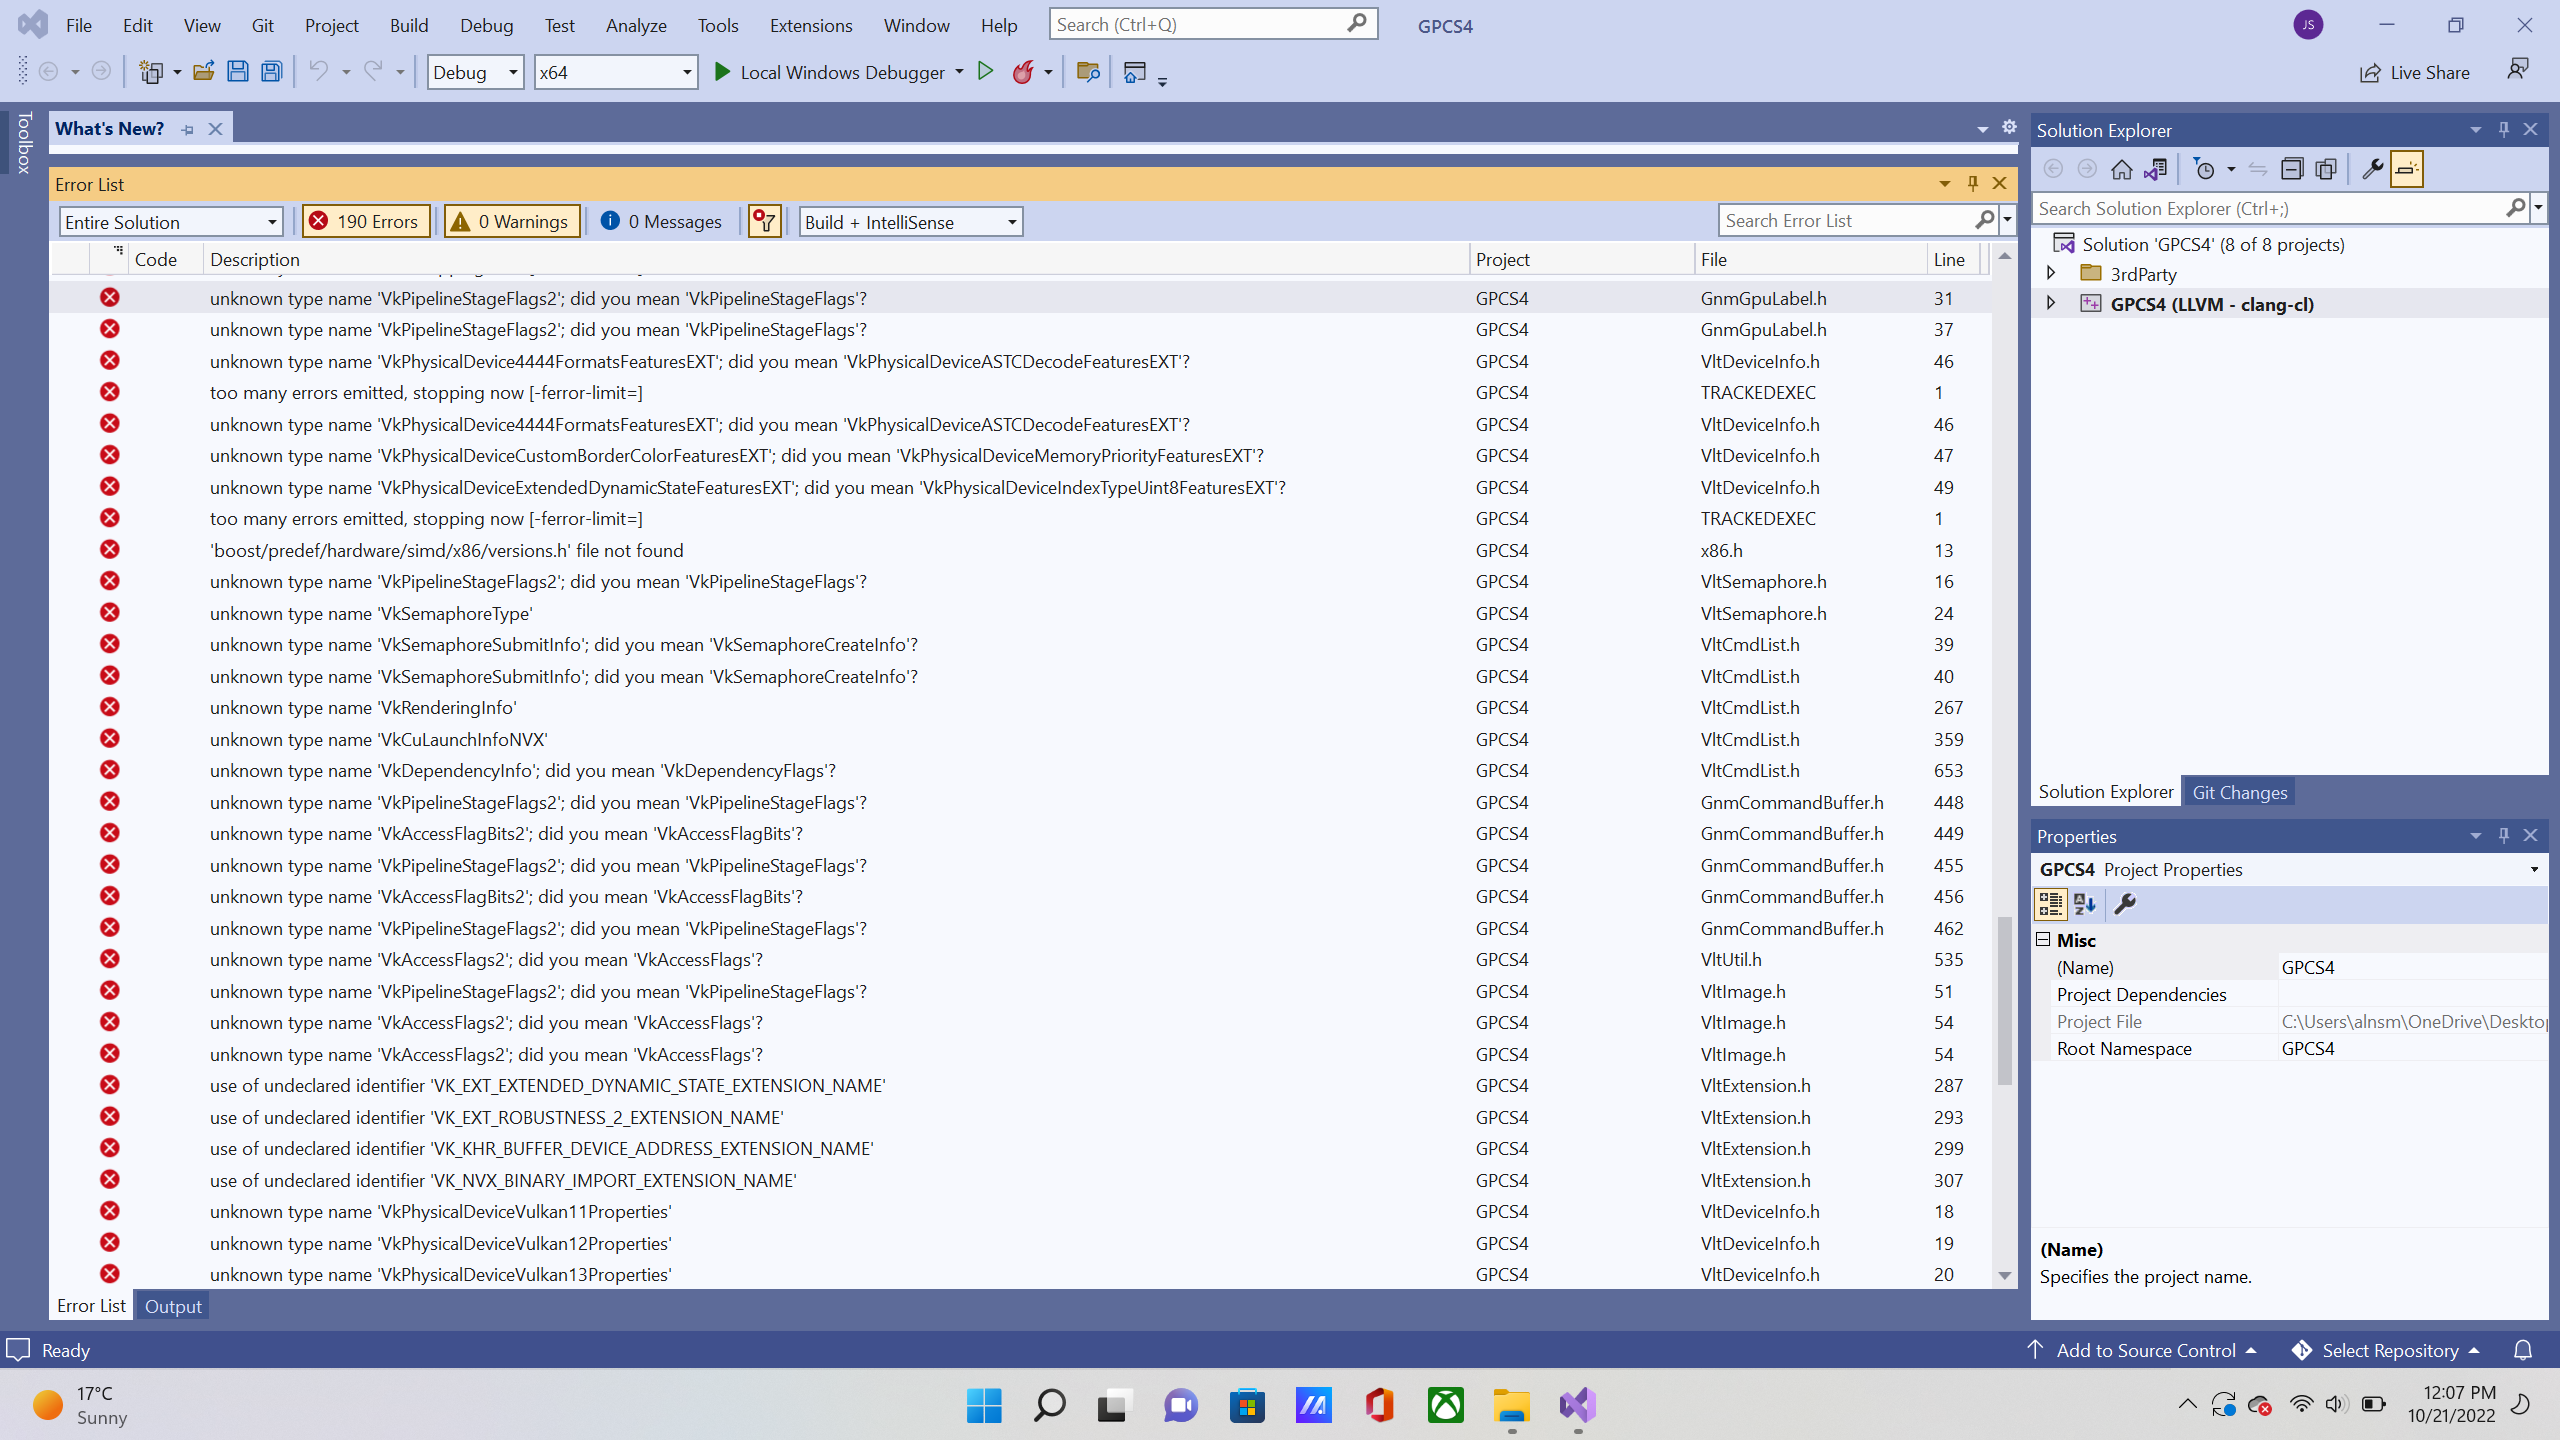Viewport: 2560px width, 1440px height.
Task: Click the wrench Properties icon in Solution Explorer
Action: (2371, 169)
